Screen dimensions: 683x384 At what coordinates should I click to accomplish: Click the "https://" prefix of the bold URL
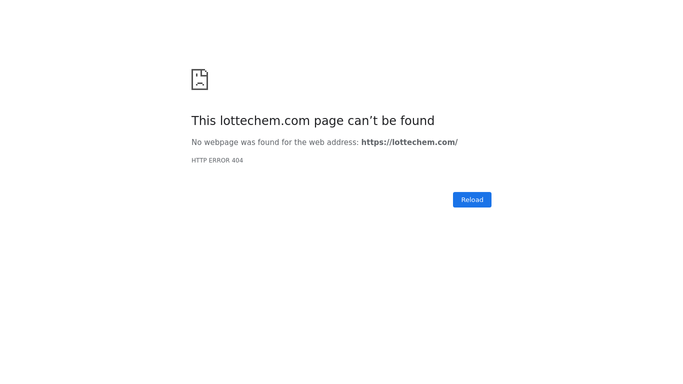pos(377,142)
